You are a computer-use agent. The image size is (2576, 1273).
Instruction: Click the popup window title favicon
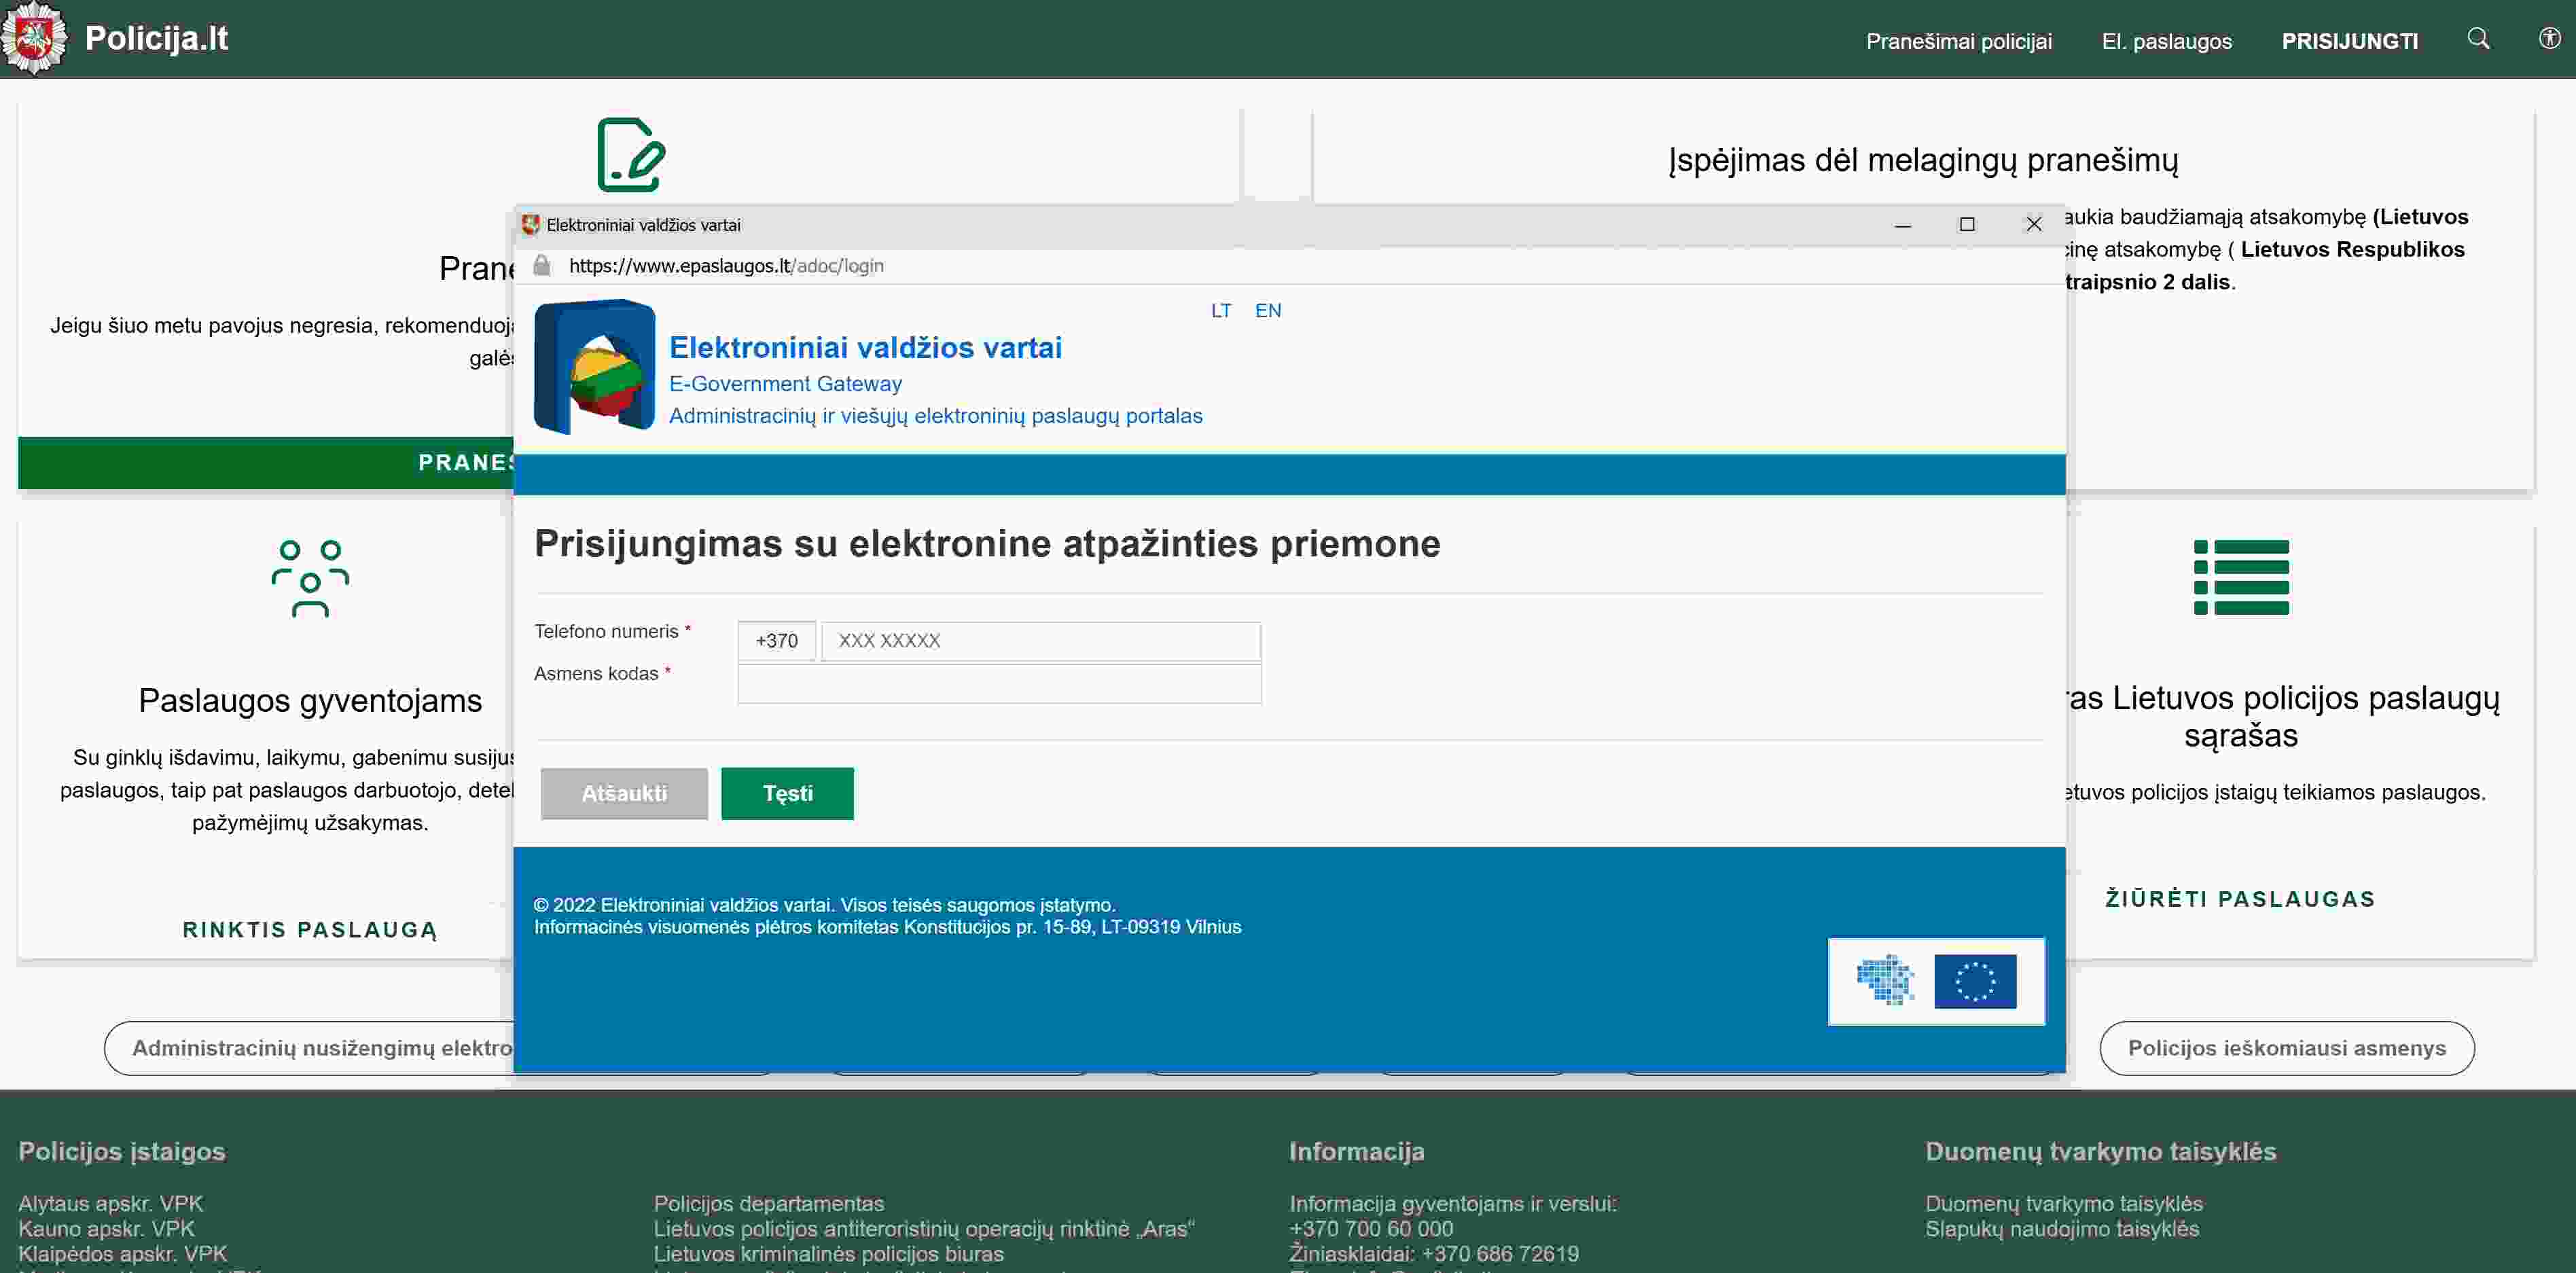(531, 225)
